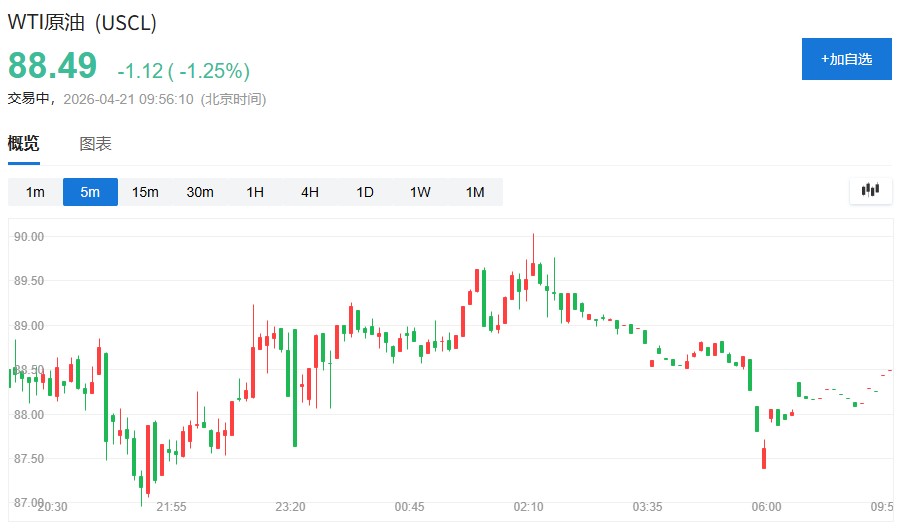Click the 06:00 time axis label
The width and height of the screenshot is (902, 529).
tap(766, 507)
